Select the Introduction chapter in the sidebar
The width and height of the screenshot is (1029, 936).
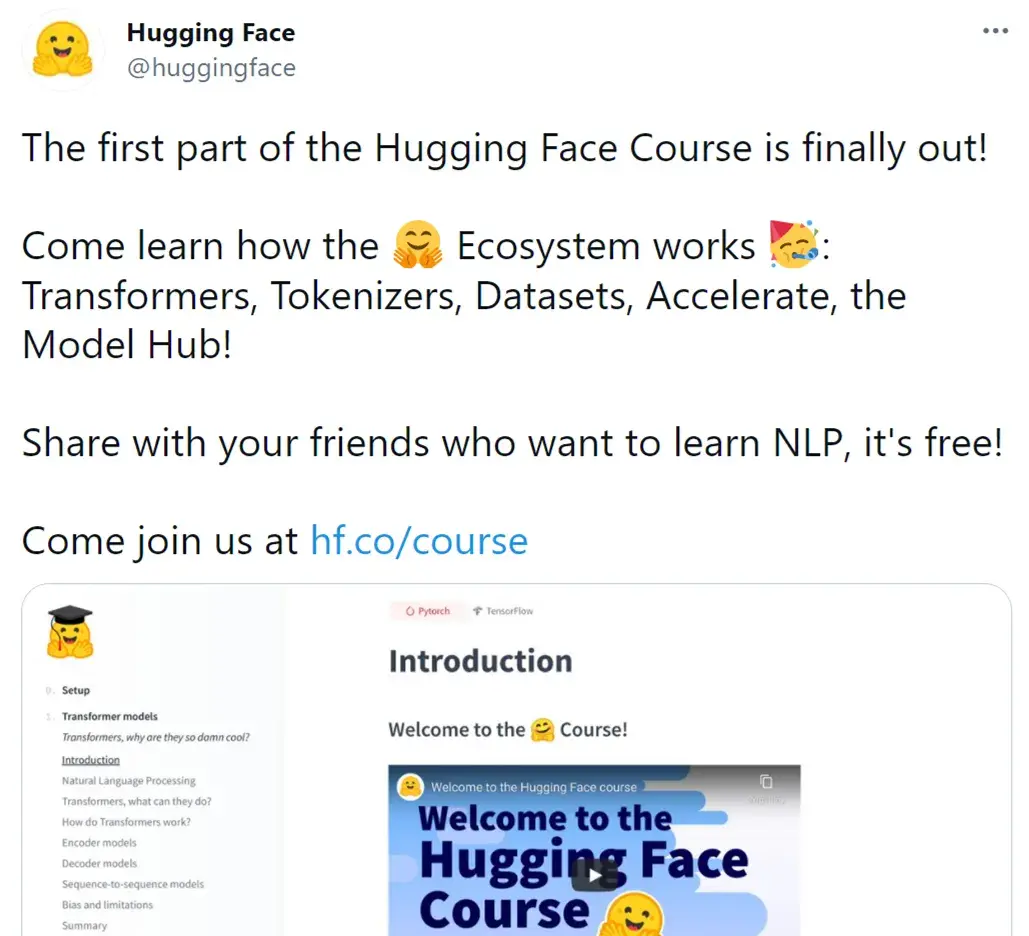coord(91,759)
